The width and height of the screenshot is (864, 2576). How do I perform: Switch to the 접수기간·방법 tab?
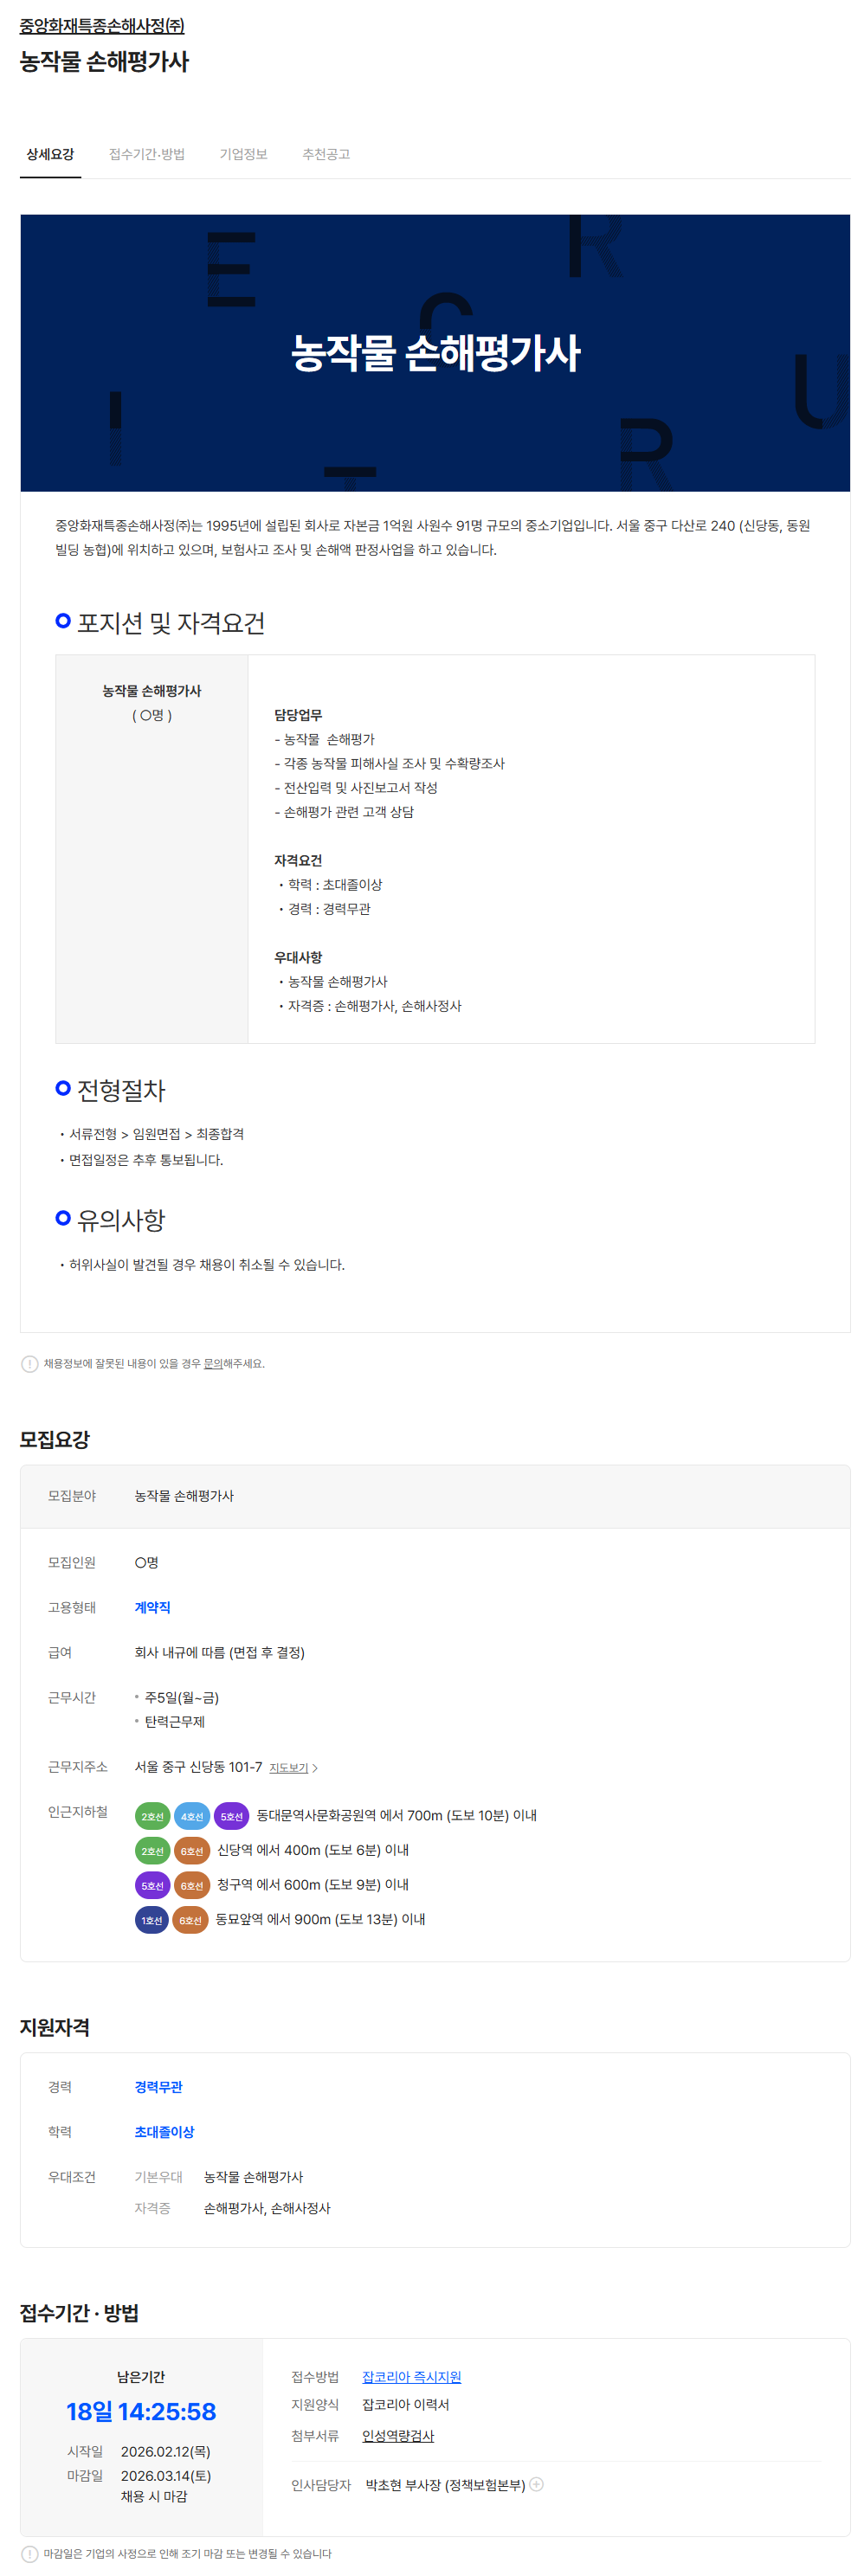tap(147, 154)
